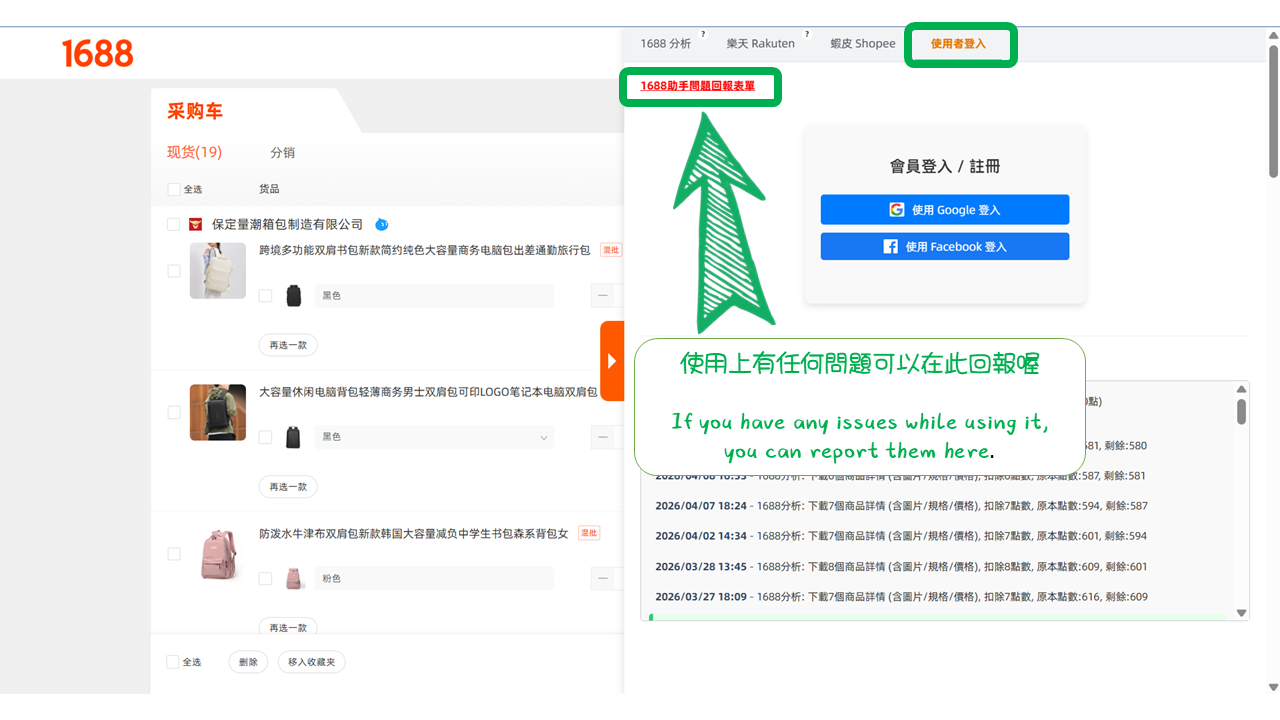Switch to the 蝦皮 Shopee tab

[x=863, y=44]
